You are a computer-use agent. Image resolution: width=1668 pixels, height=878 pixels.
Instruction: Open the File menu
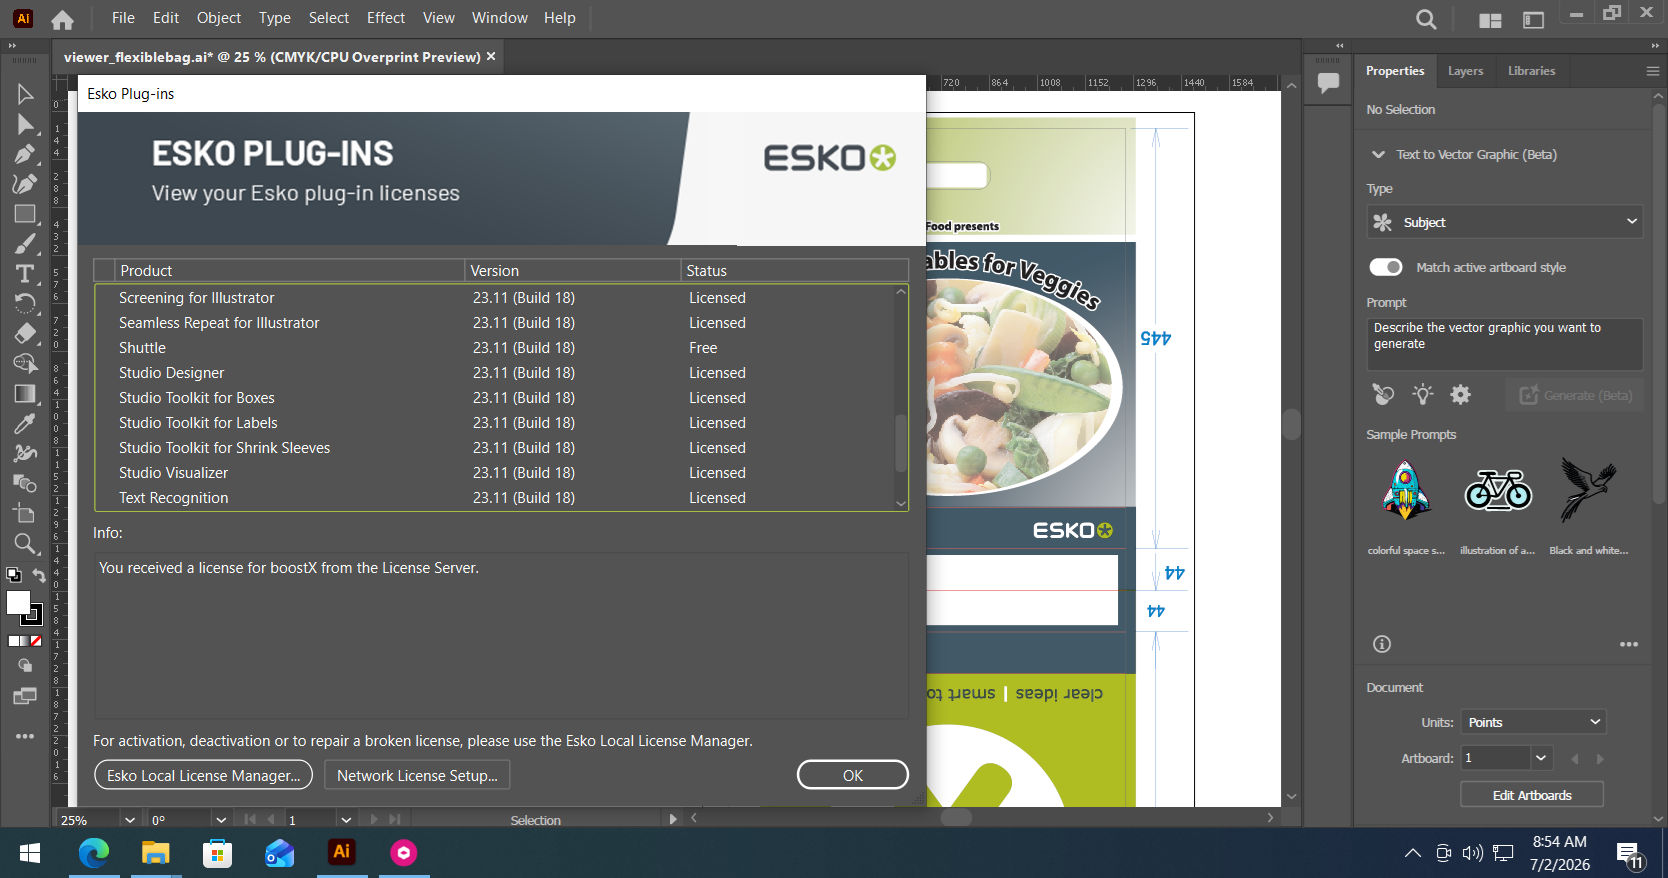(x=123, y=18)
